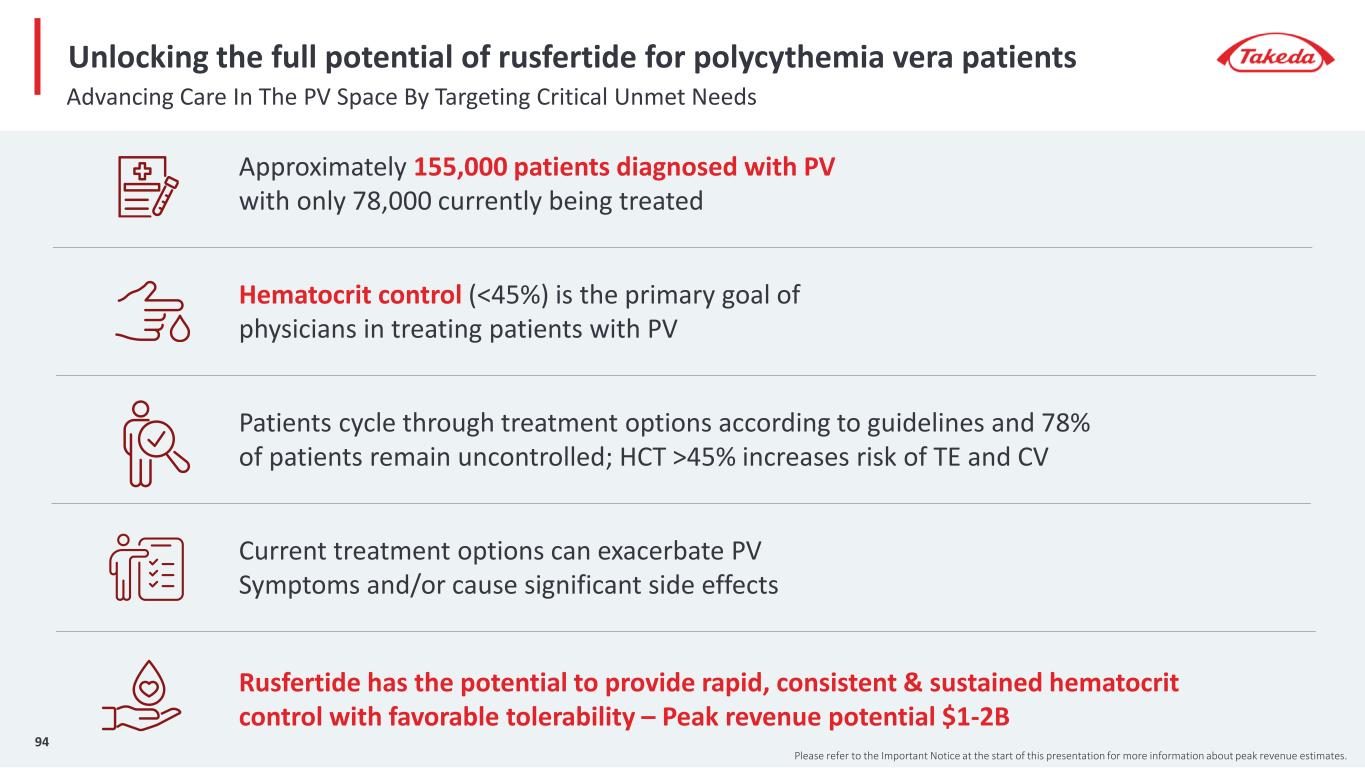The height and width of the screenshot is (768, 1365).
Task: Select the hand with blood drop icon
Action: tap(152, 312)
